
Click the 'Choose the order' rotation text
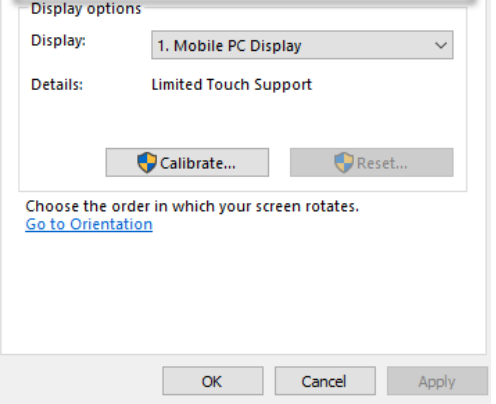192,206
